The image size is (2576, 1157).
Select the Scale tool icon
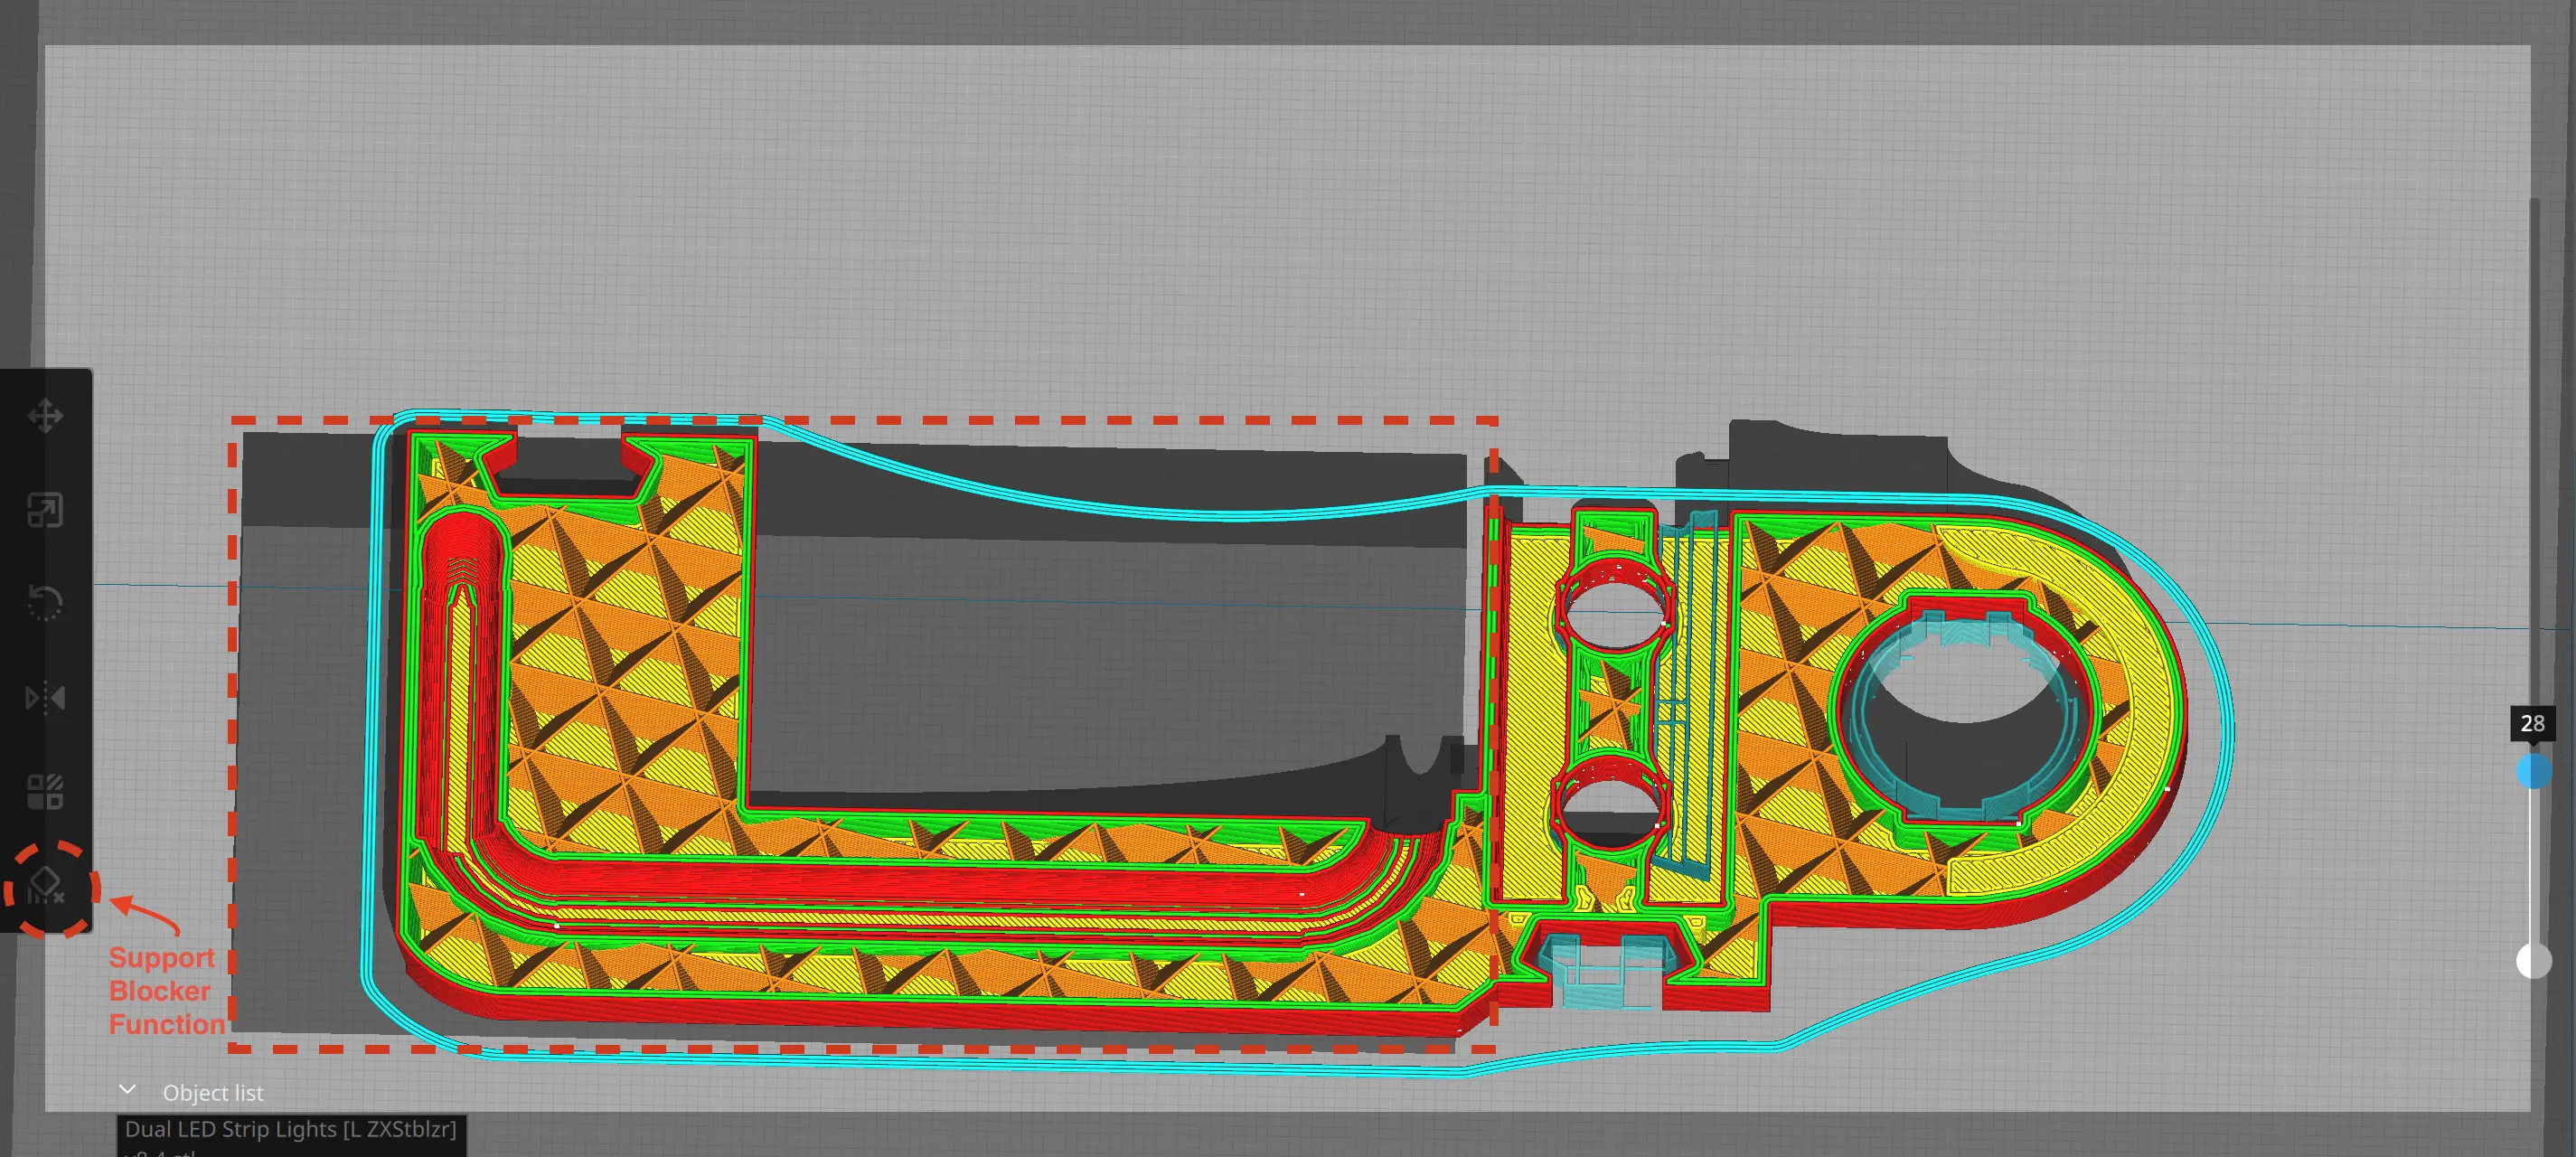coord(45,510)
